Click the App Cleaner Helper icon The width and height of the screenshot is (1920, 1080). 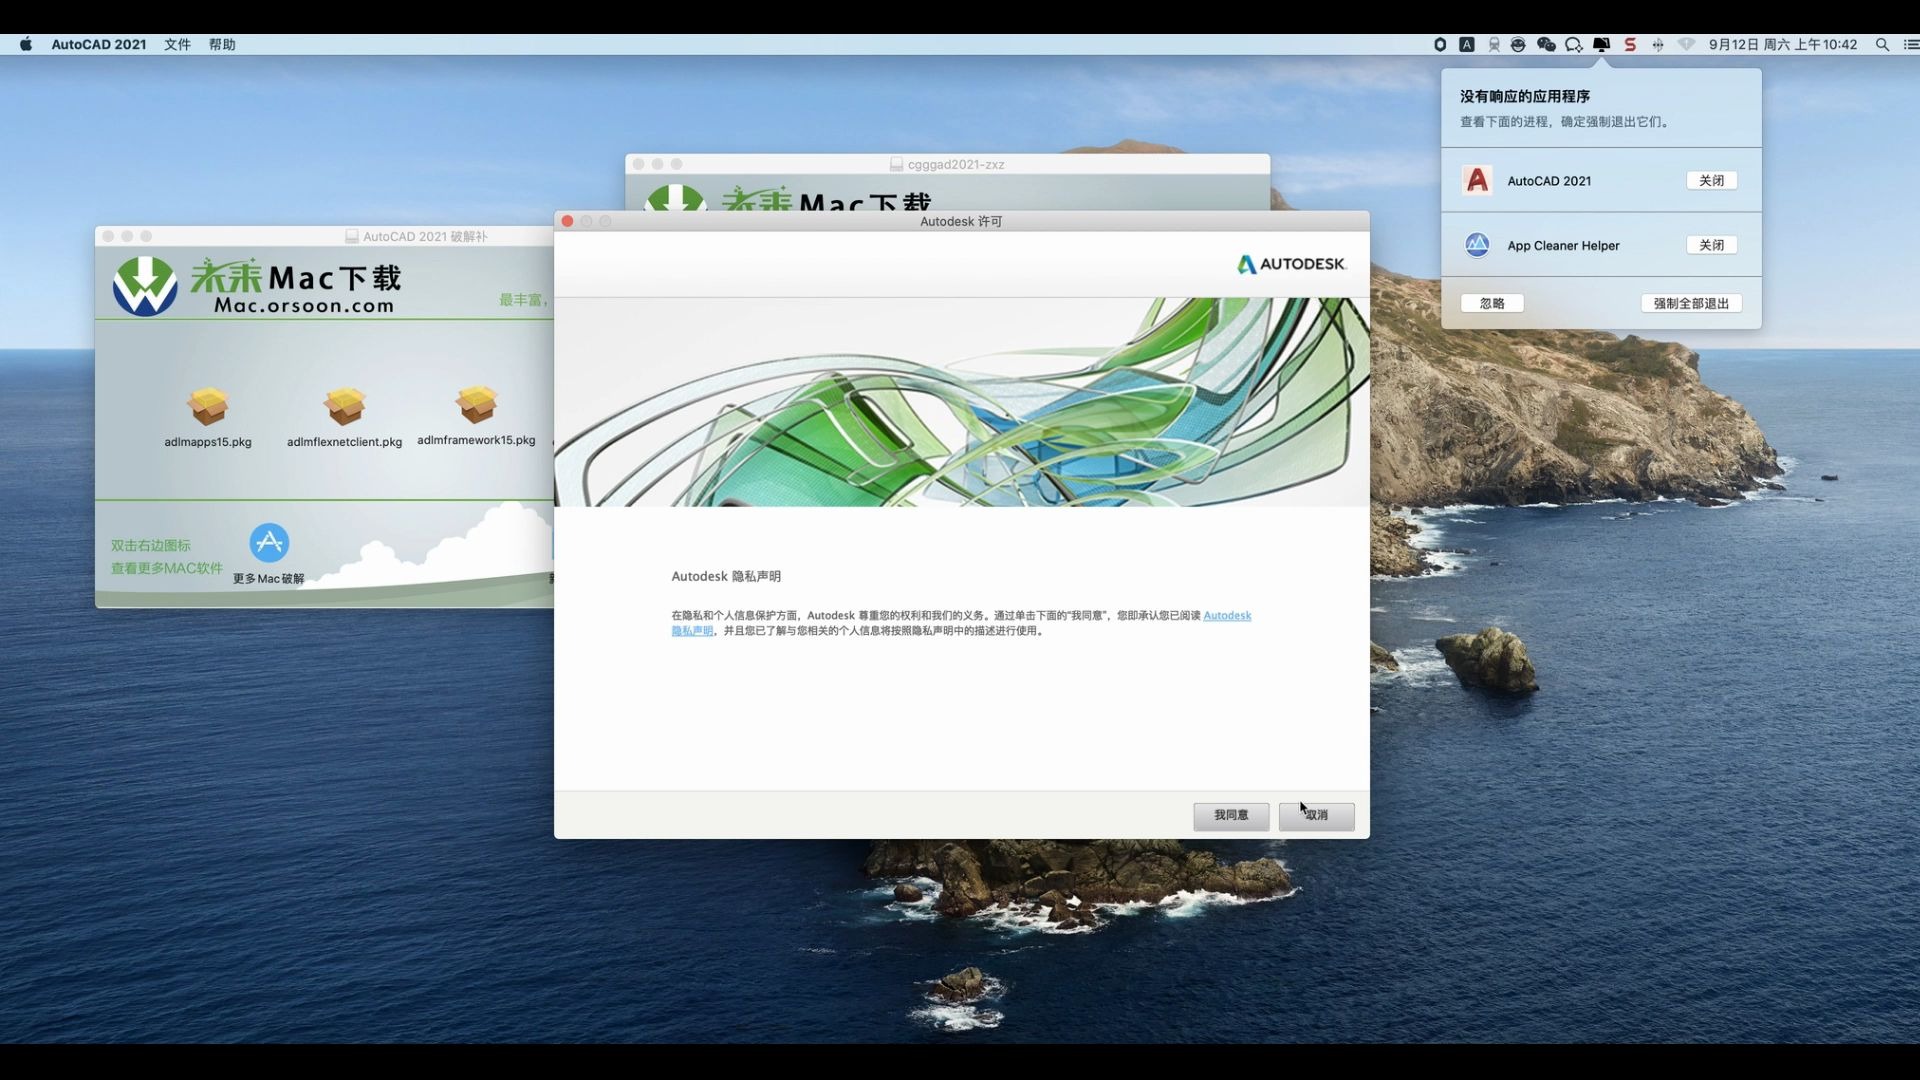tap(1477, 245)
